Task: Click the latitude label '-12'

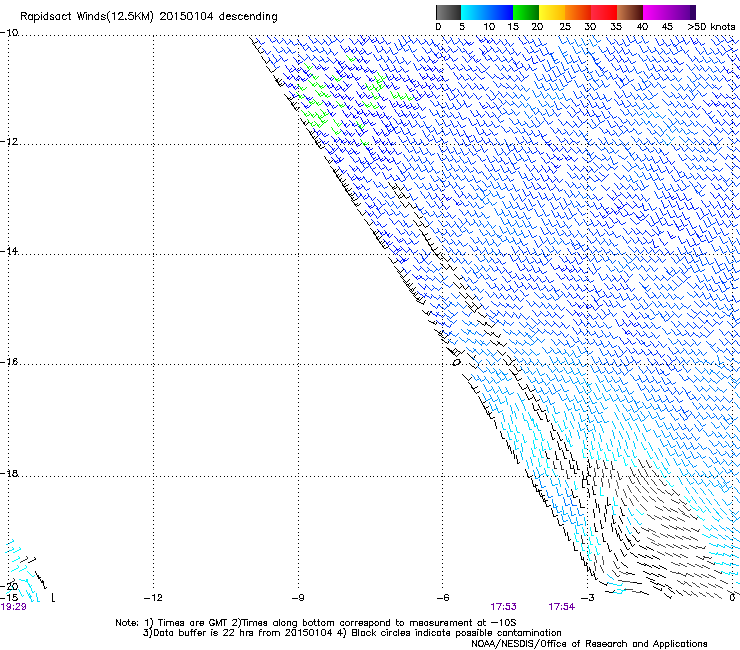Action: point(9,142)
